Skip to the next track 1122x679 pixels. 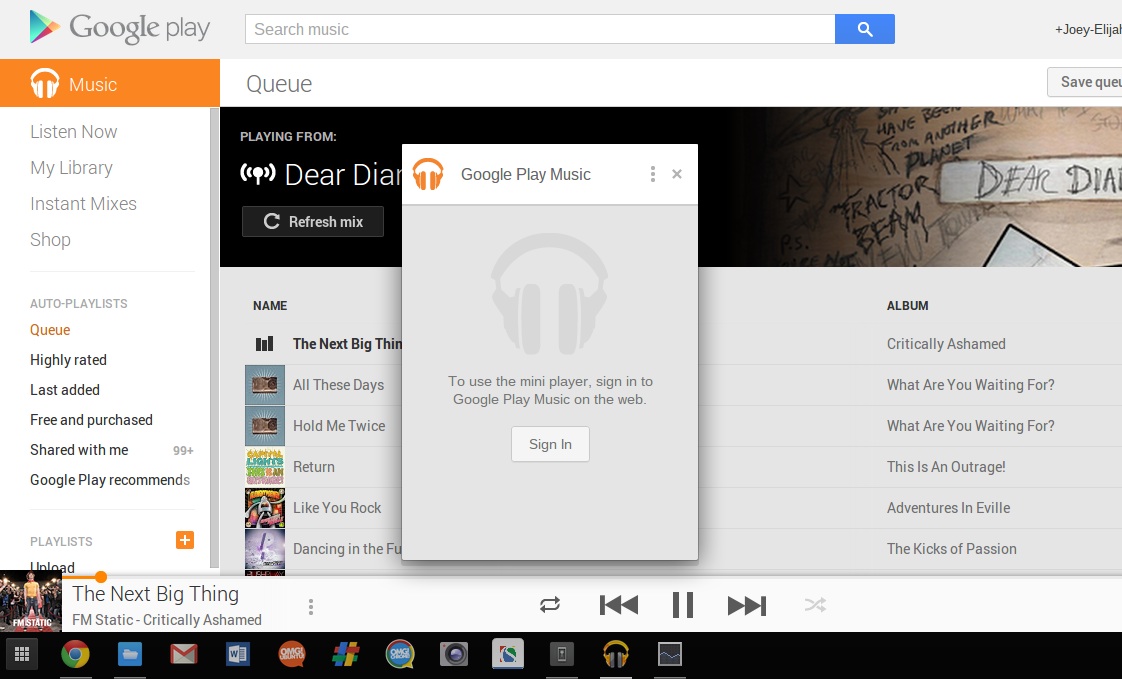746,605
